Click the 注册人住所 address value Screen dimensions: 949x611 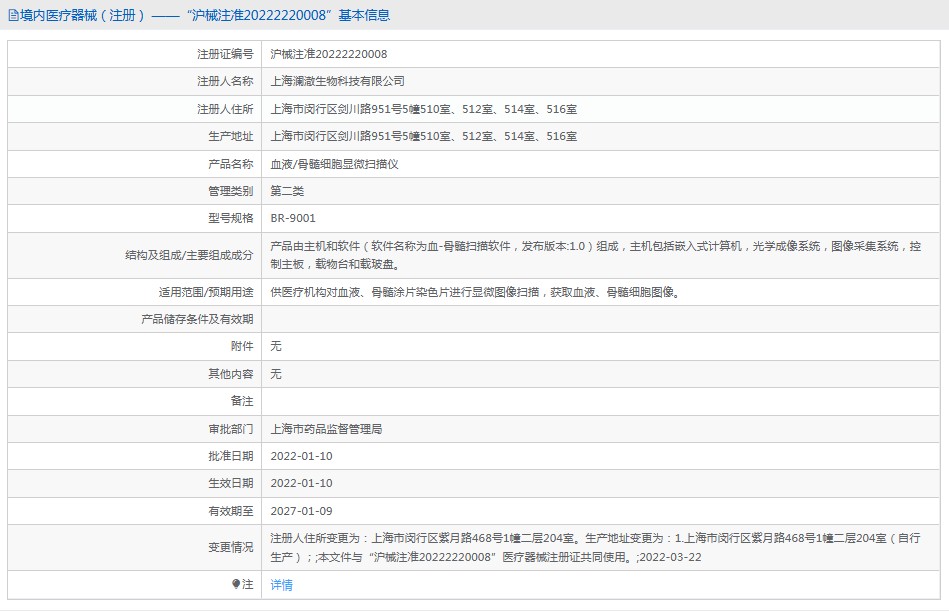coord(423,109)
